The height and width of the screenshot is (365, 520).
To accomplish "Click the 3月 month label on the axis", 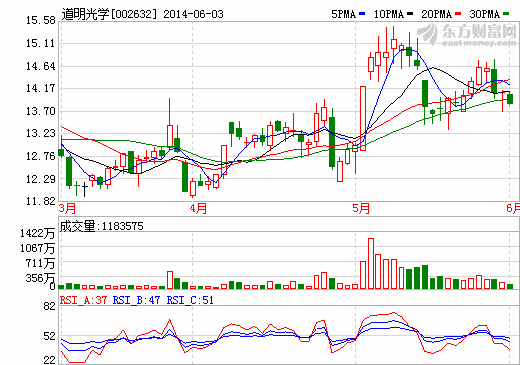I will tap(67, 208).
